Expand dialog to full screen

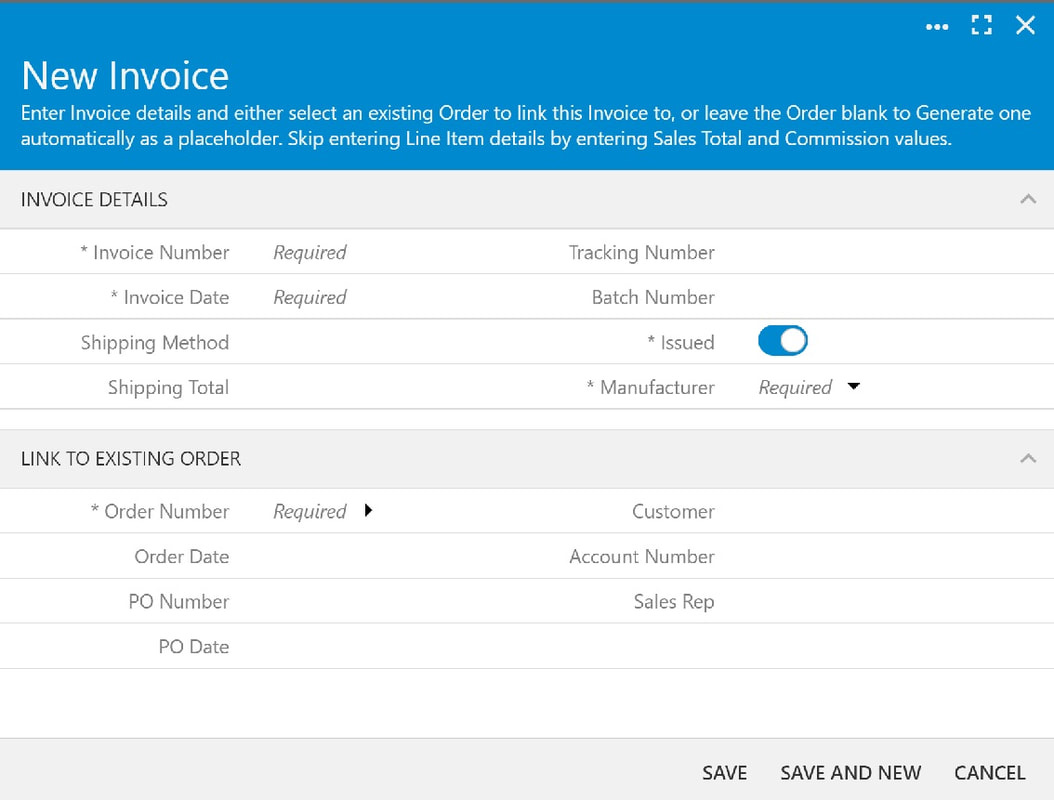pyautogui.click(x=981, y=26)
